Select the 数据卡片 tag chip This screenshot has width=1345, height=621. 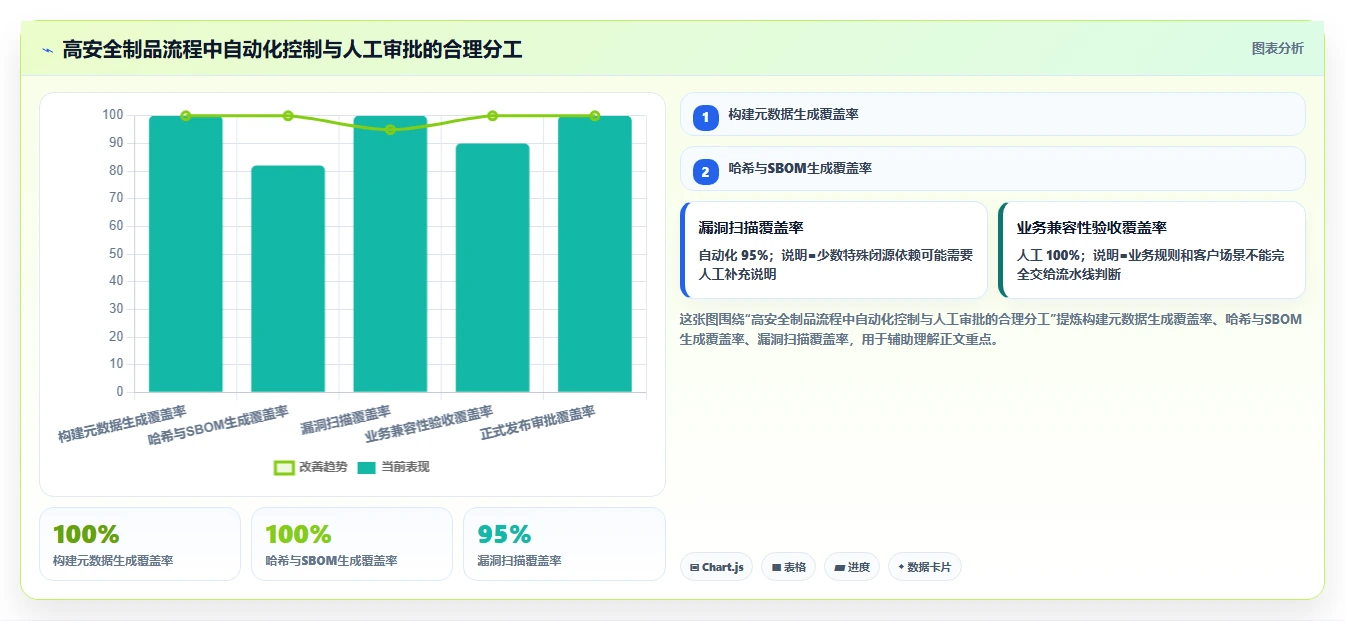[925, 567]
